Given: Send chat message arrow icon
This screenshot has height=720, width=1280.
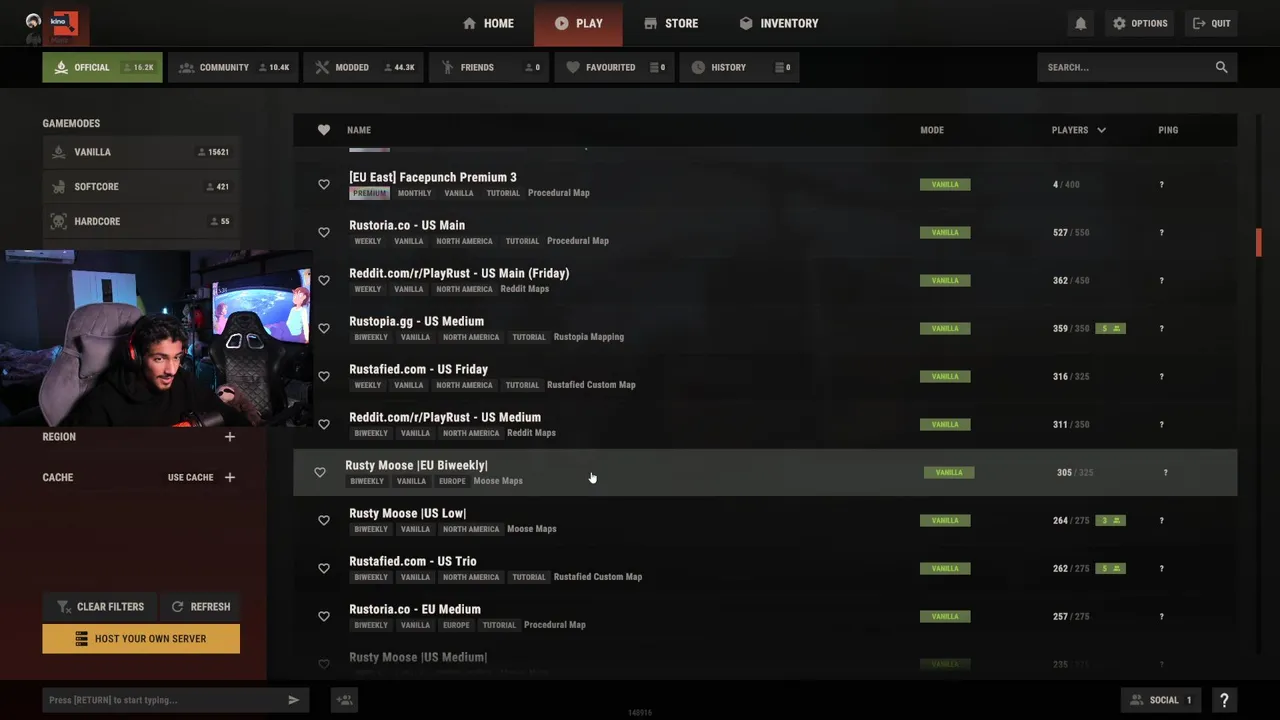Looking at the screenshot, I should [293, 700].
